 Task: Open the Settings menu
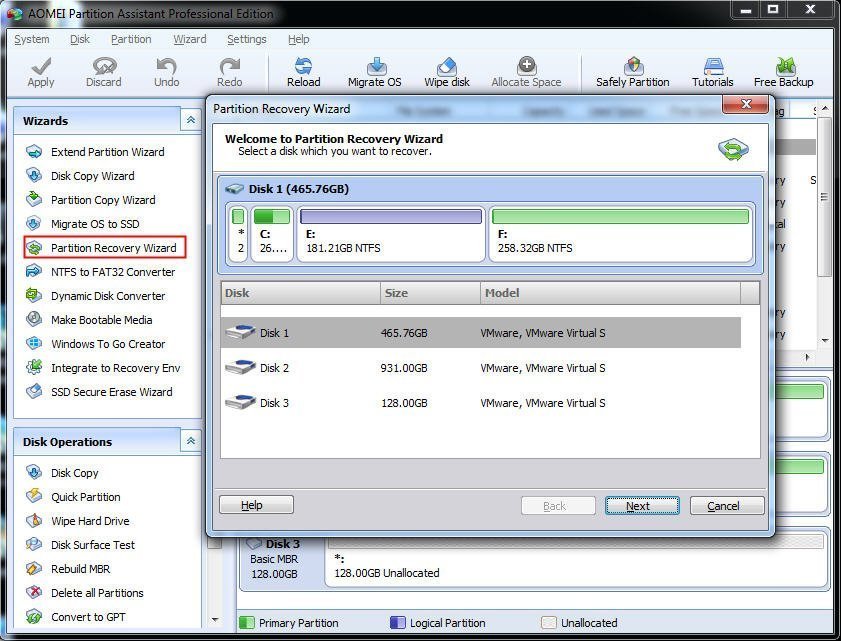[246, 39]
